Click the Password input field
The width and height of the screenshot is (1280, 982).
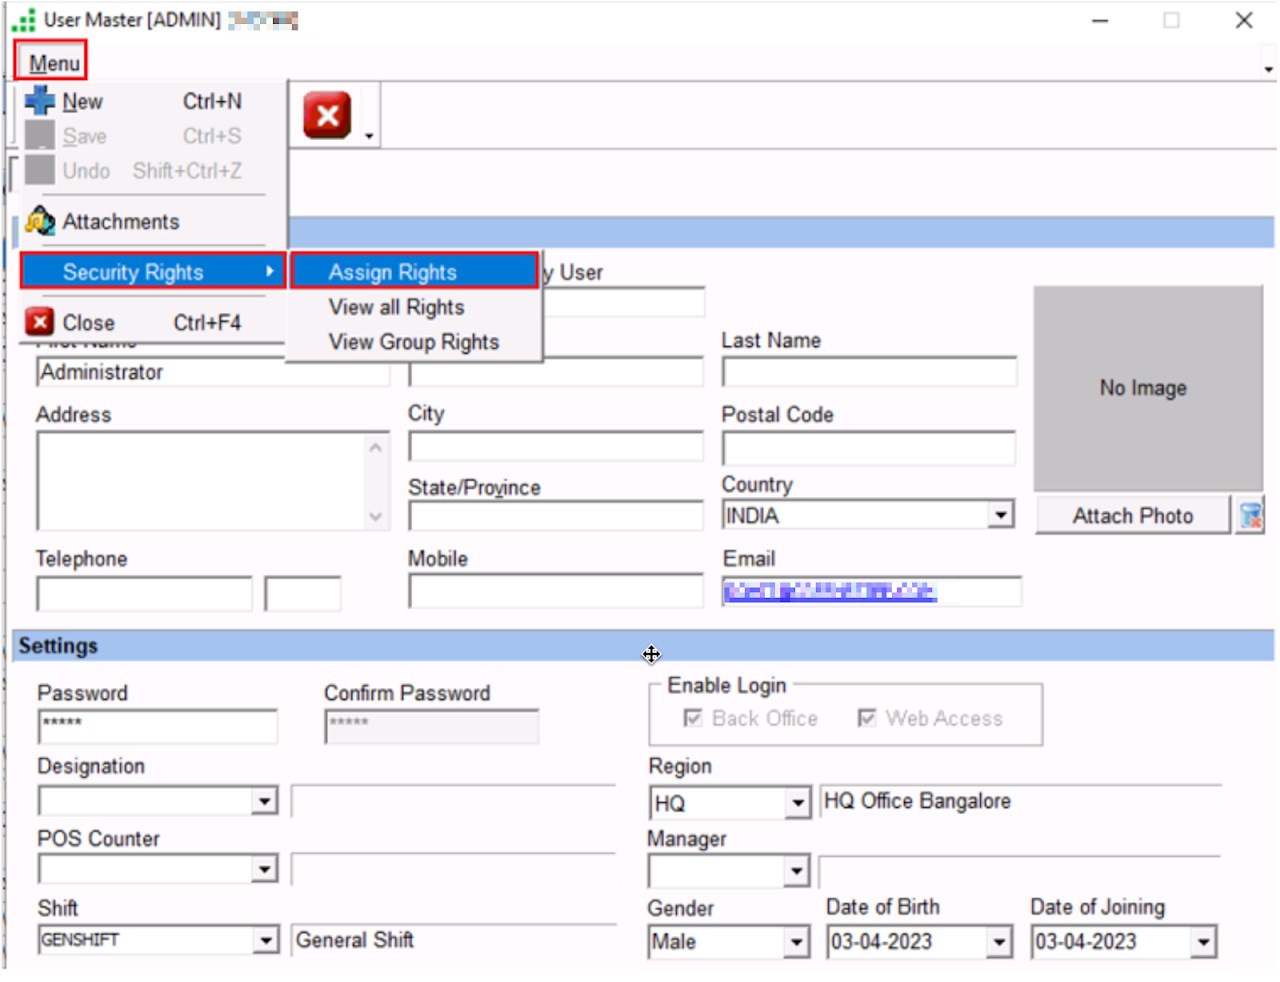(157, 726)
